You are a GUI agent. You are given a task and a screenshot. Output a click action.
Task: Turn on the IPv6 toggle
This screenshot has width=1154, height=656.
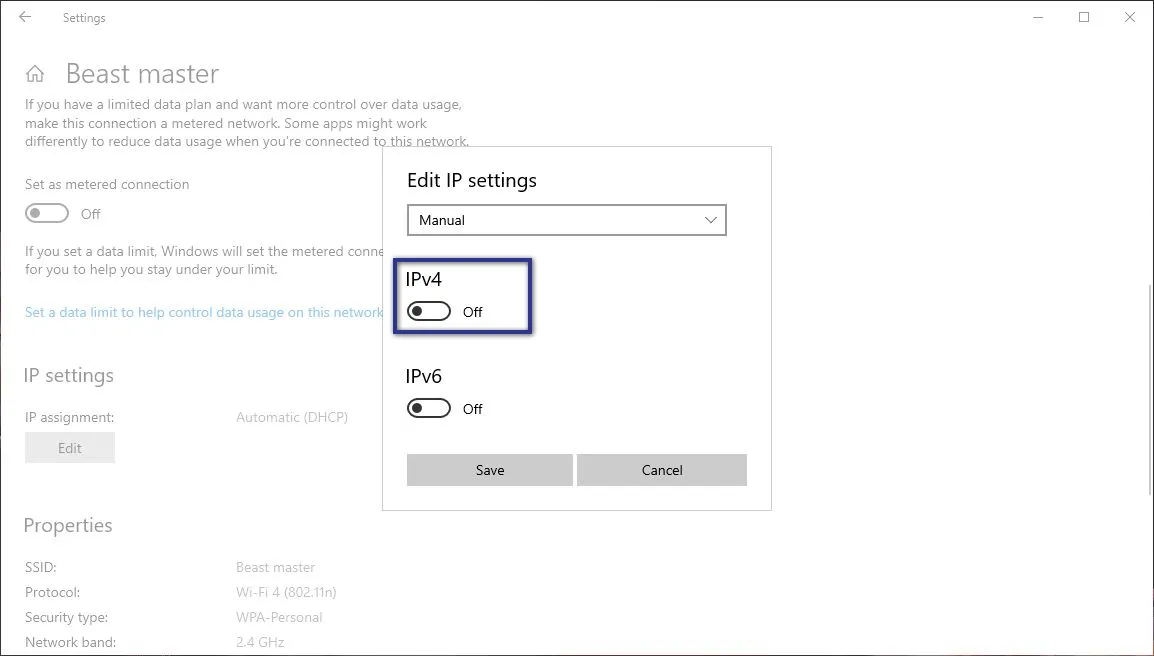pos(428,408)
